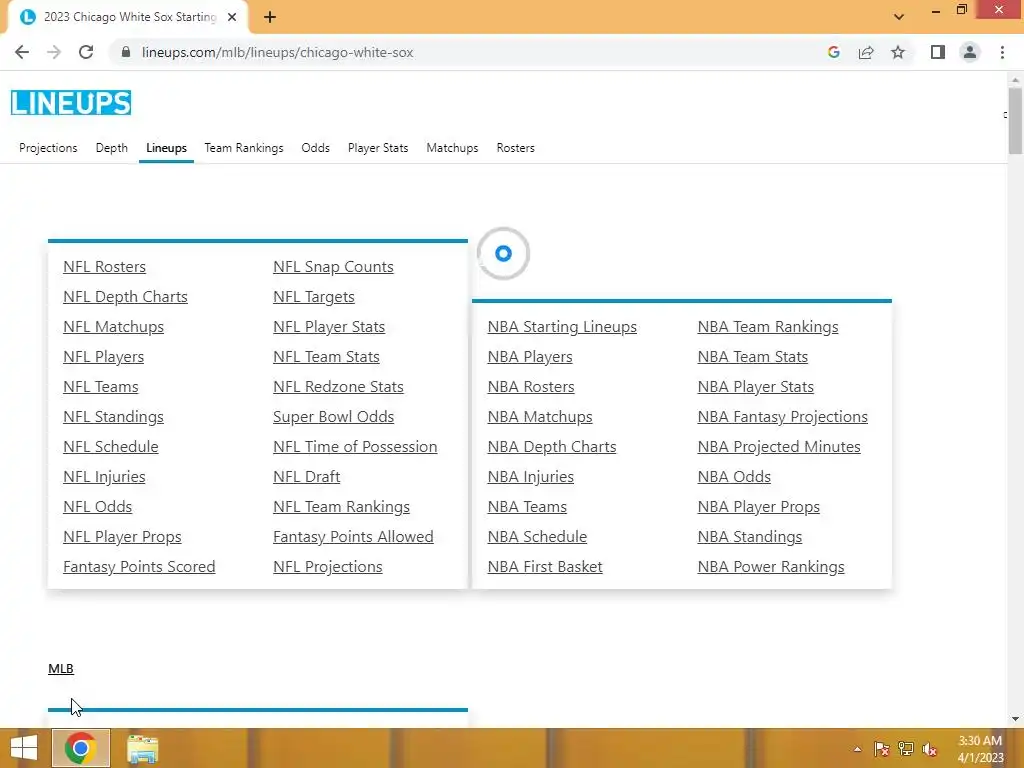
Task: Open NBA Team Rankings link
Action: [768, 327]
